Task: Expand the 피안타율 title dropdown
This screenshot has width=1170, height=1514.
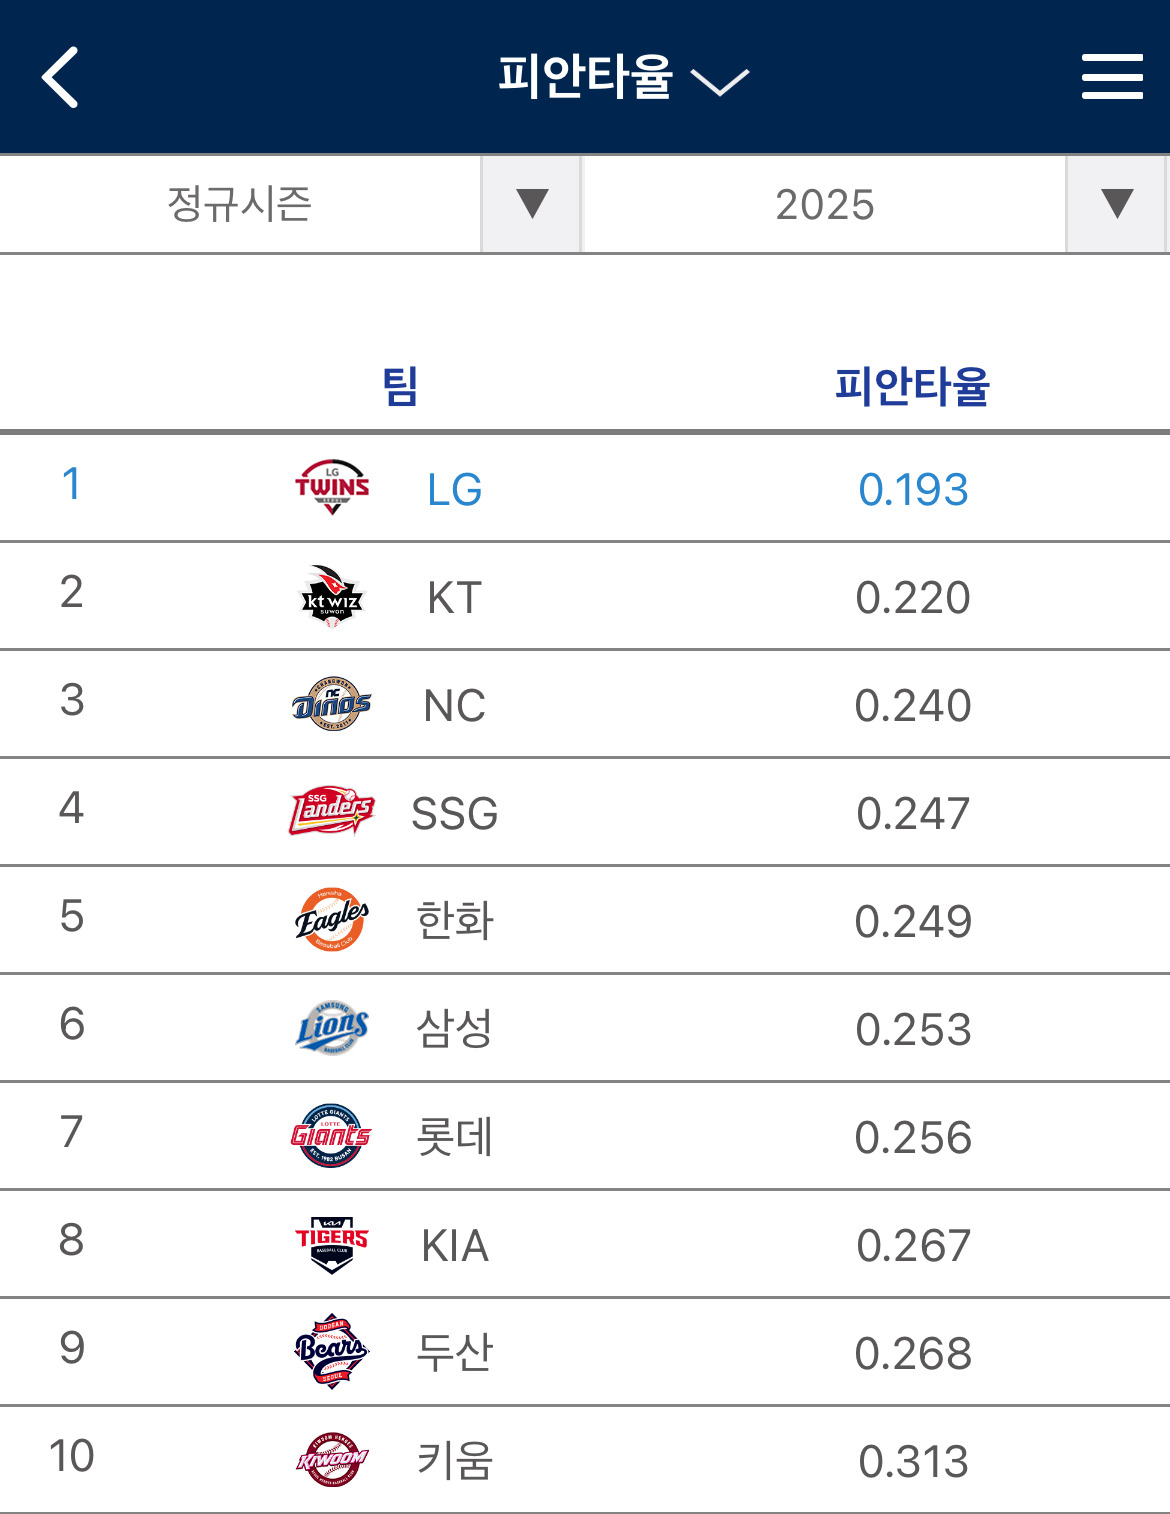Action: click(622, 78)
